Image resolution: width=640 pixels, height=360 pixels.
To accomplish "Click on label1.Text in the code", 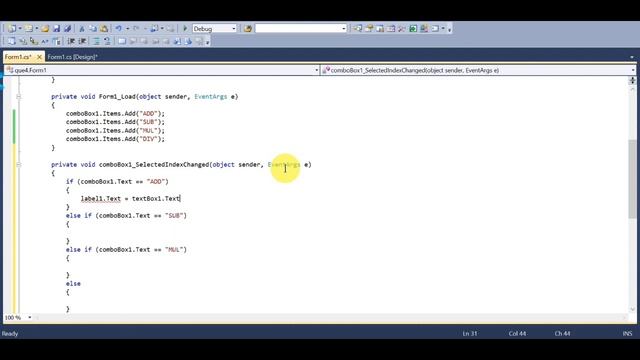I will pos(101,198).
